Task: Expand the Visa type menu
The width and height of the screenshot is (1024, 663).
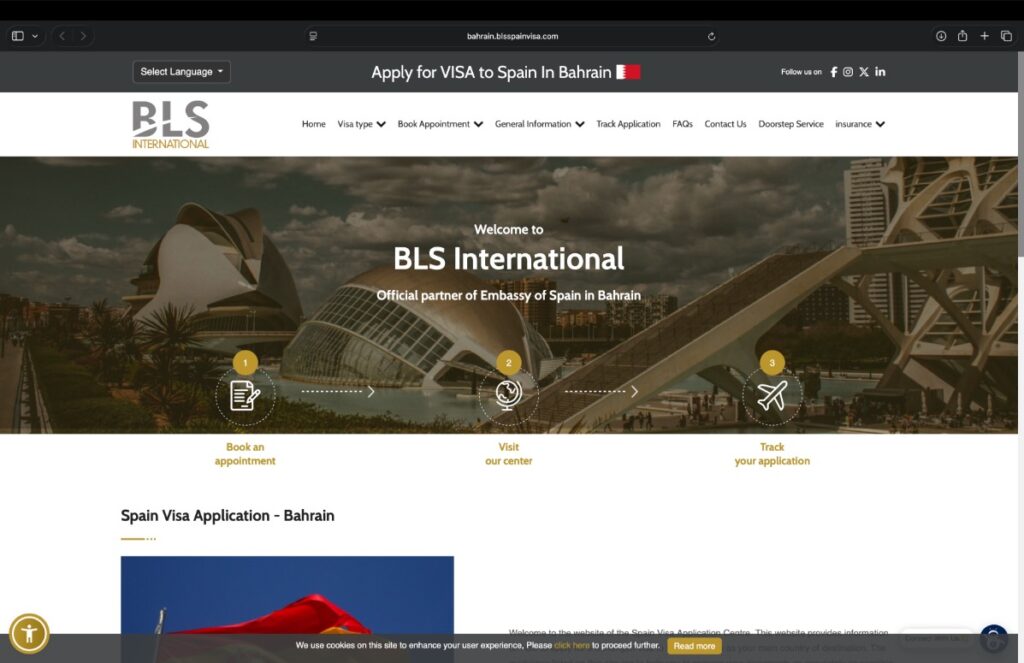Action: point(361,124)
